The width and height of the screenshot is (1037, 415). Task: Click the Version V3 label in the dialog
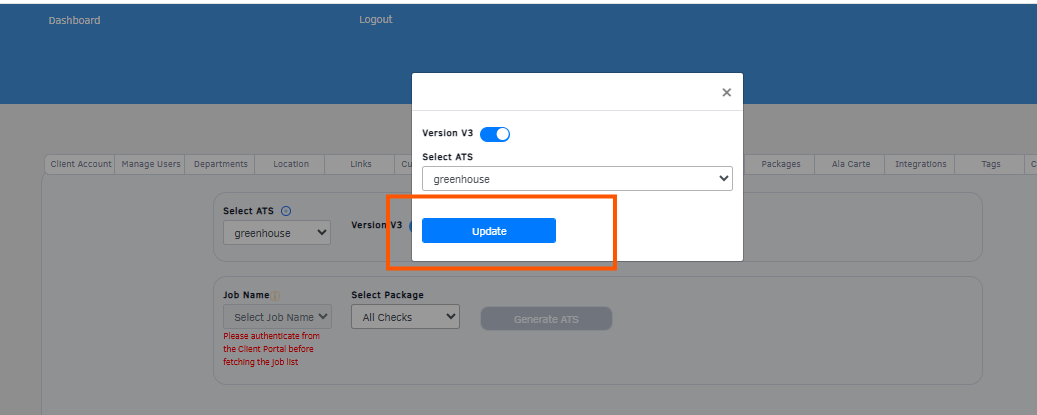coord(448,133)
